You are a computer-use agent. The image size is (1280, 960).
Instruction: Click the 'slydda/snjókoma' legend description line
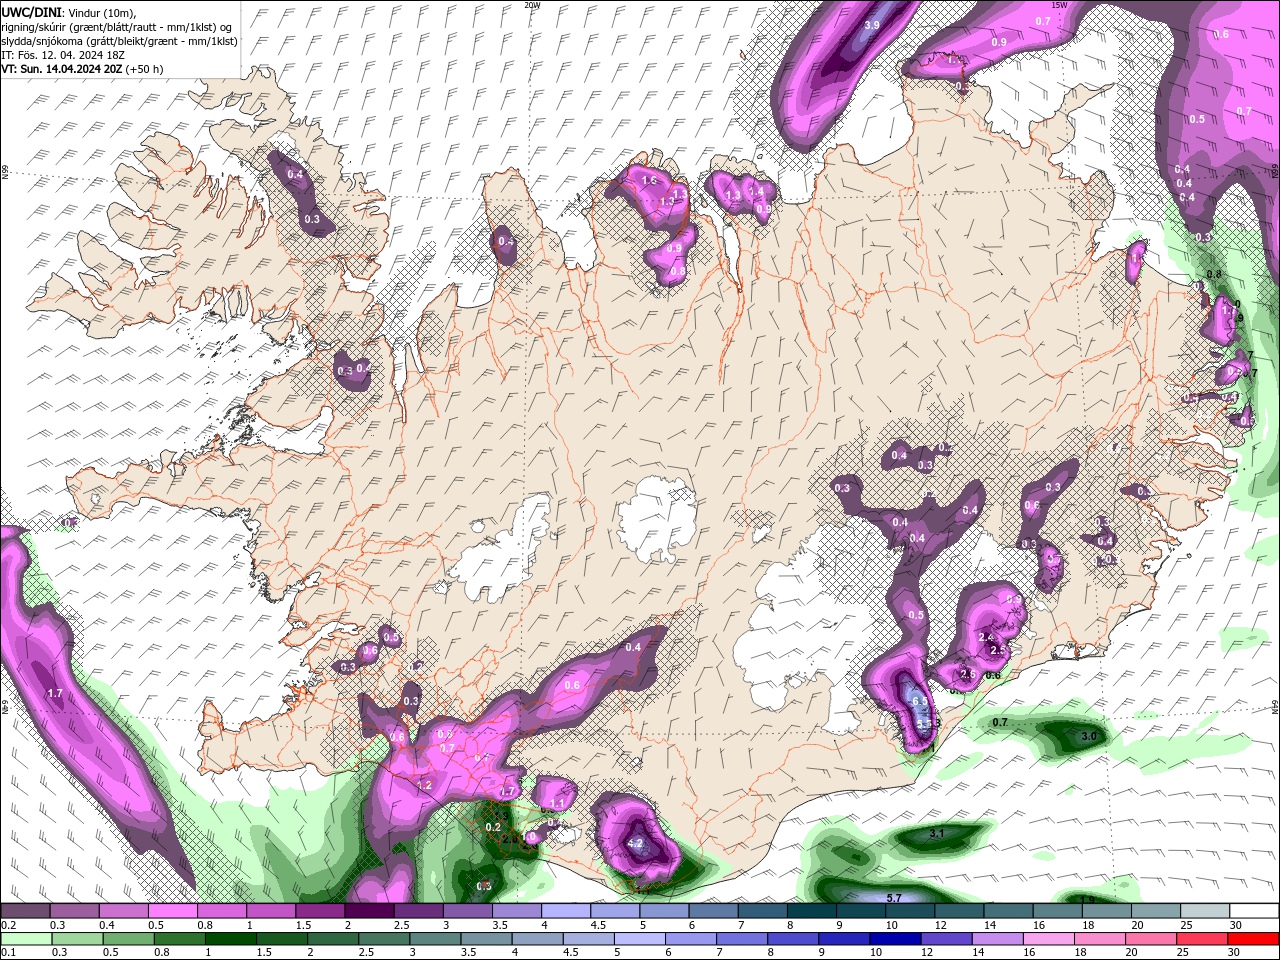(x=119, y=41)
